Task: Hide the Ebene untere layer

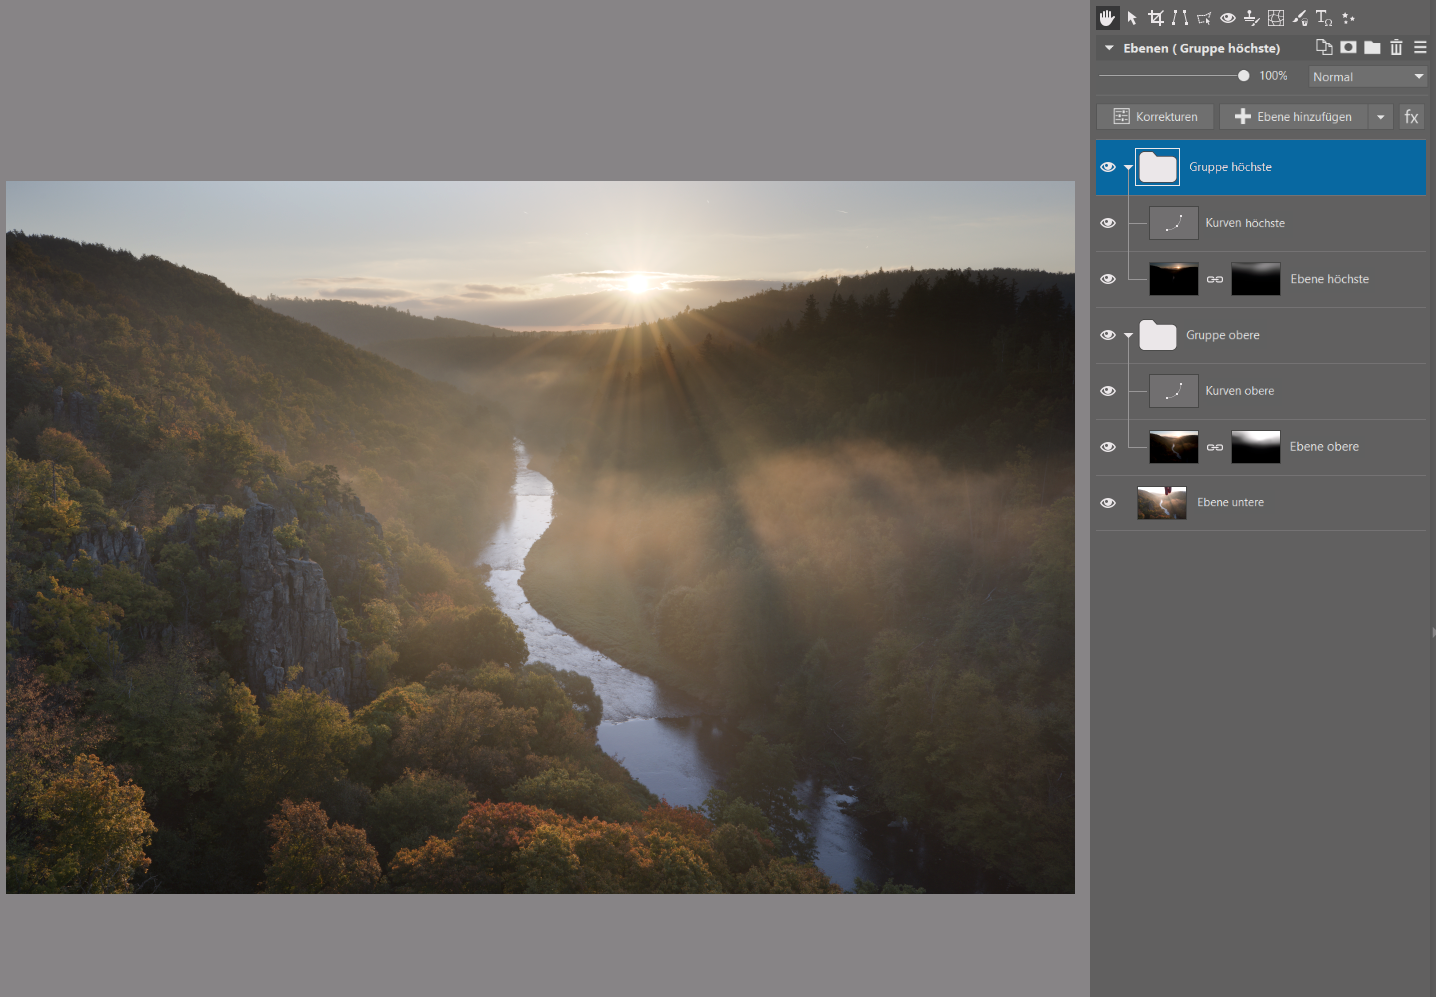Action: 1108,503
